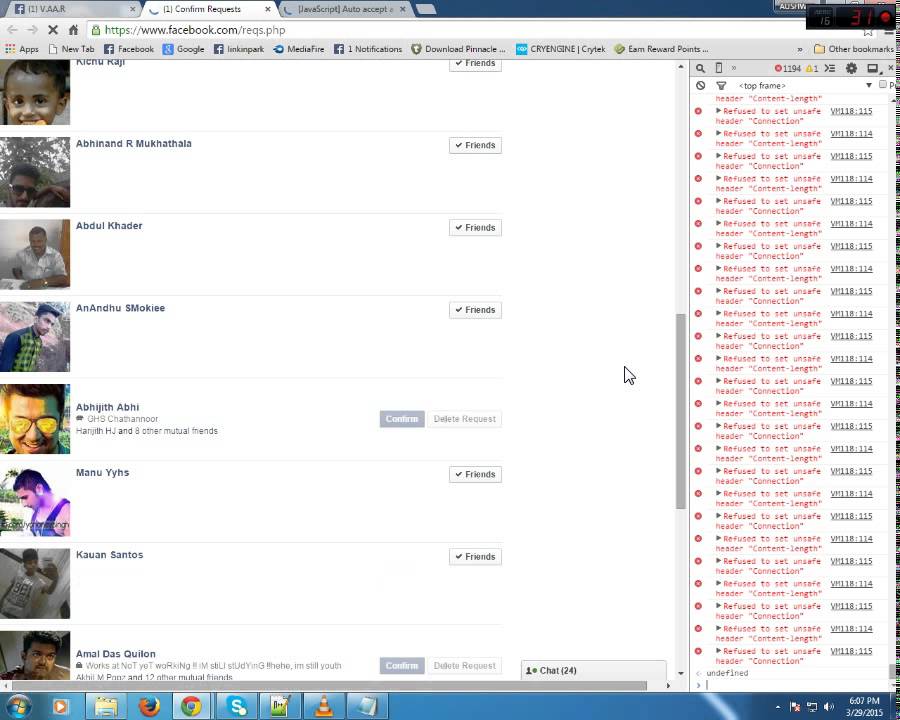The height and width of the screenshot is (720, 900).
Task: Launch Firefox from the taskbar
Action: 149,706
